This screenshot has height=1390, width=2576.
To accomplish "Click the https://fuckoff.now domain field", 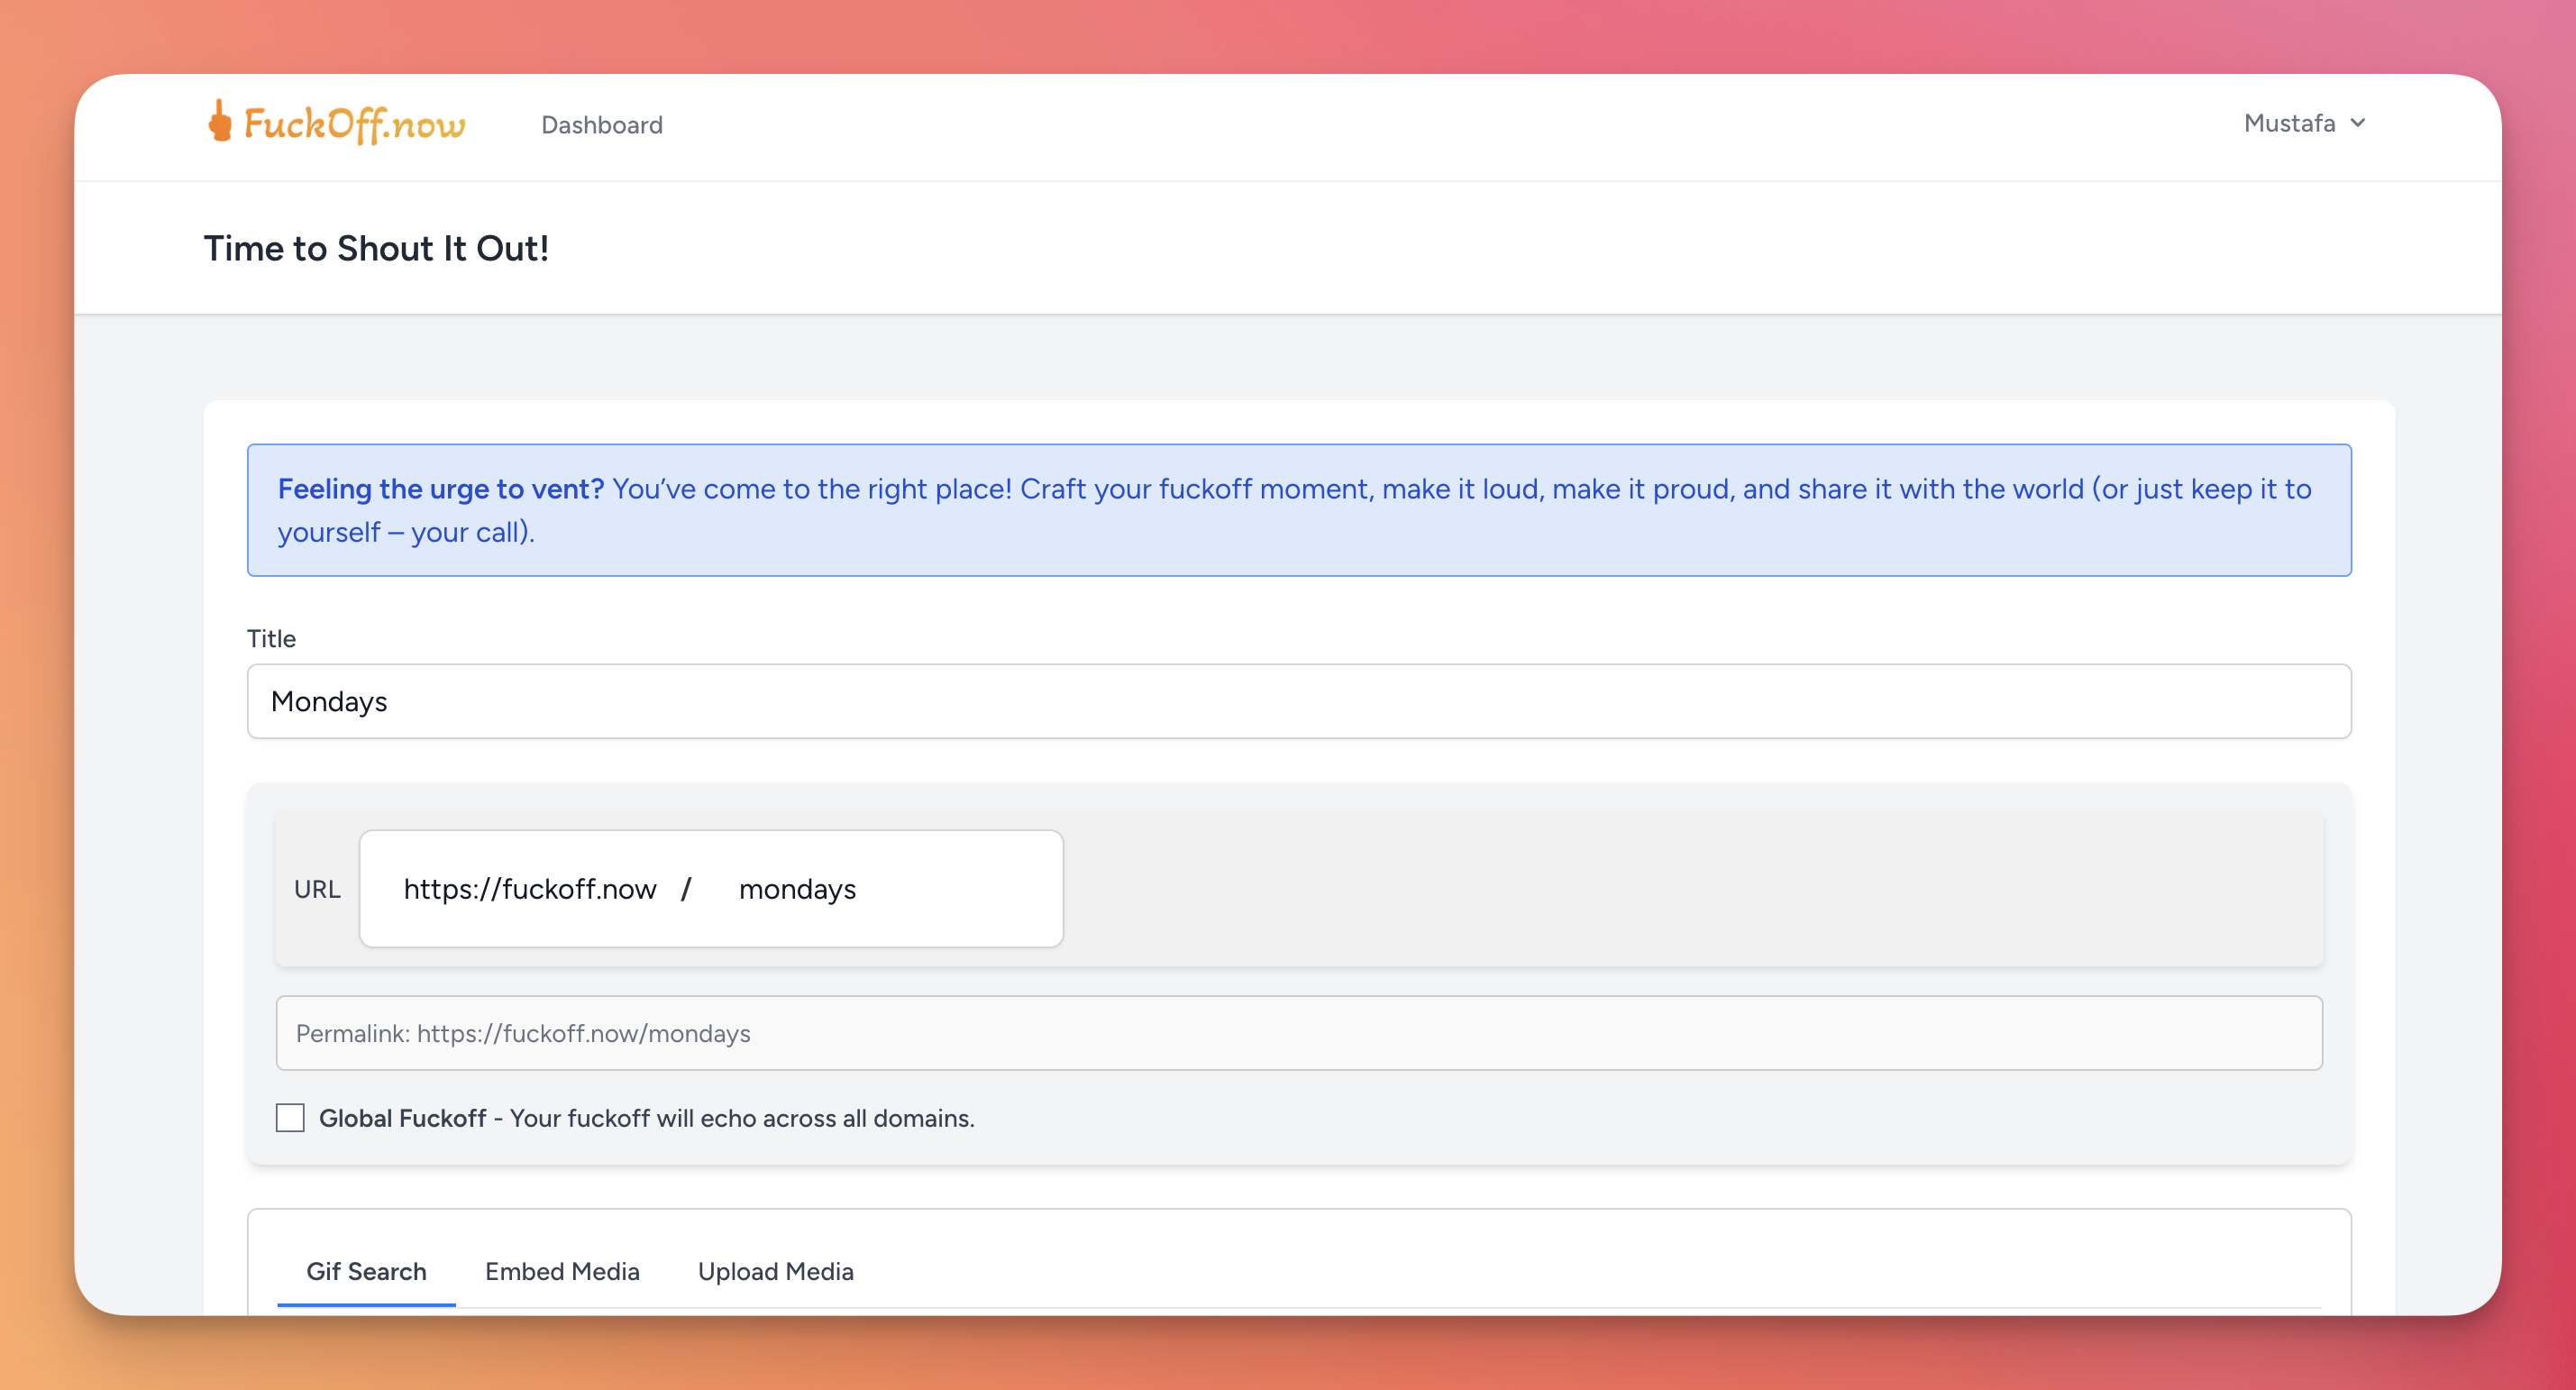I will tap(530, 889).
